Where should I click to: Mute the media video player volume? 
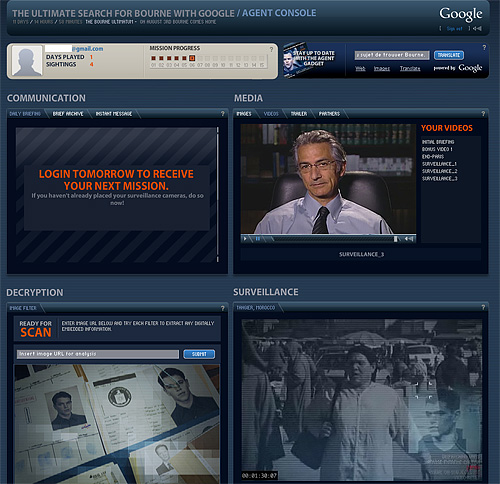(x=409, y=239)
